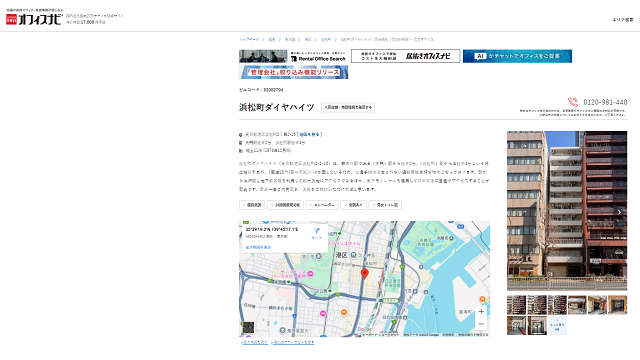
Task: Expand more photos tile in gallery
Action: pyautogui.click(x=557, y=325)
